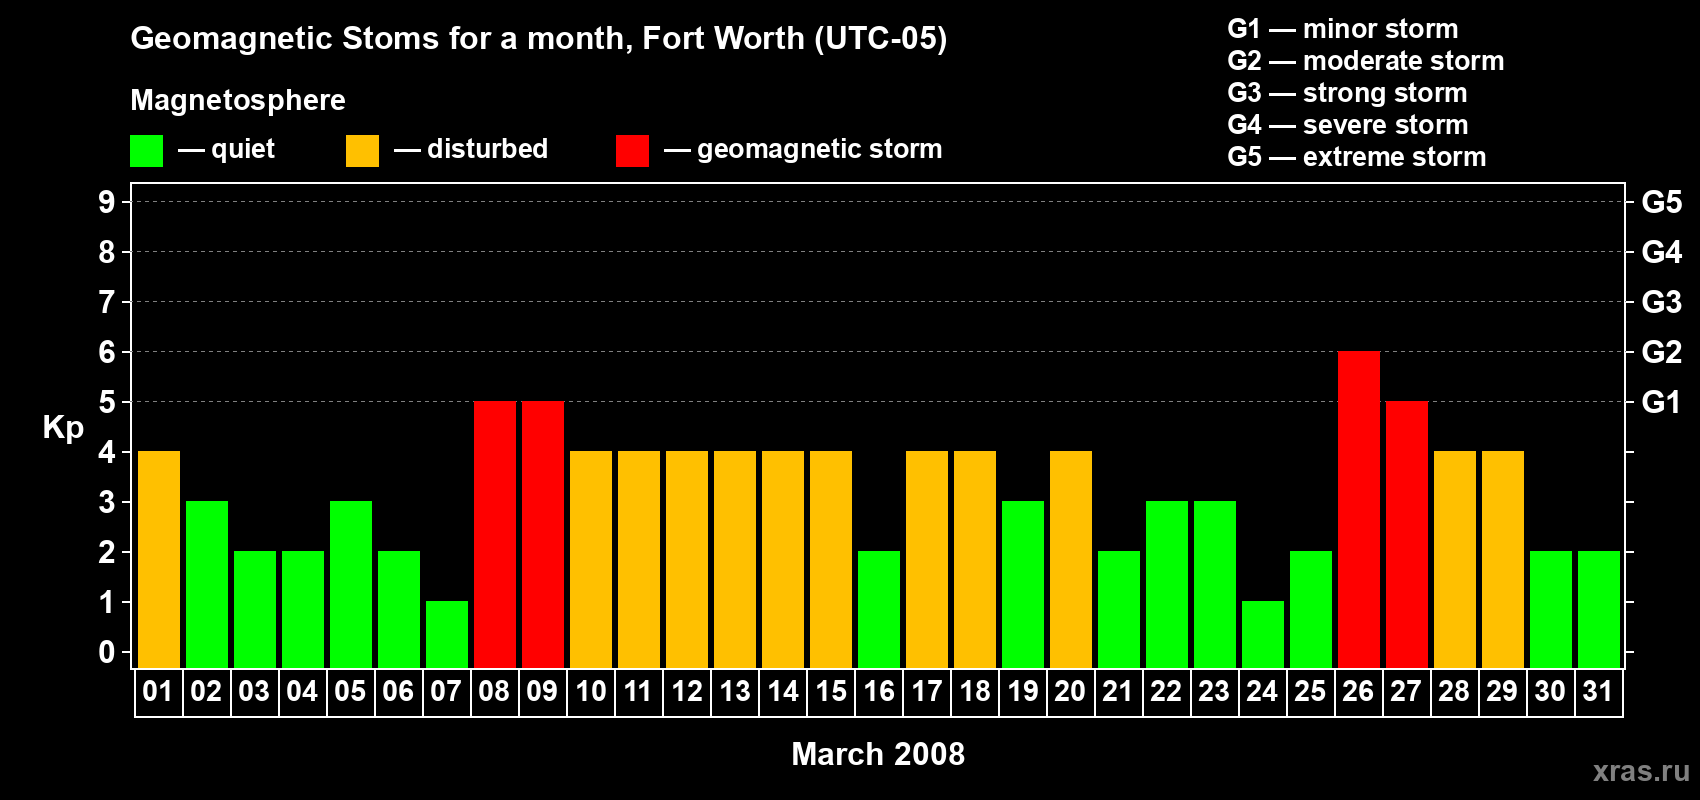Viewport: 1700px width, 800px height.
Task: Click the green bar for March 31
Action: click(x=1599, y=610)
